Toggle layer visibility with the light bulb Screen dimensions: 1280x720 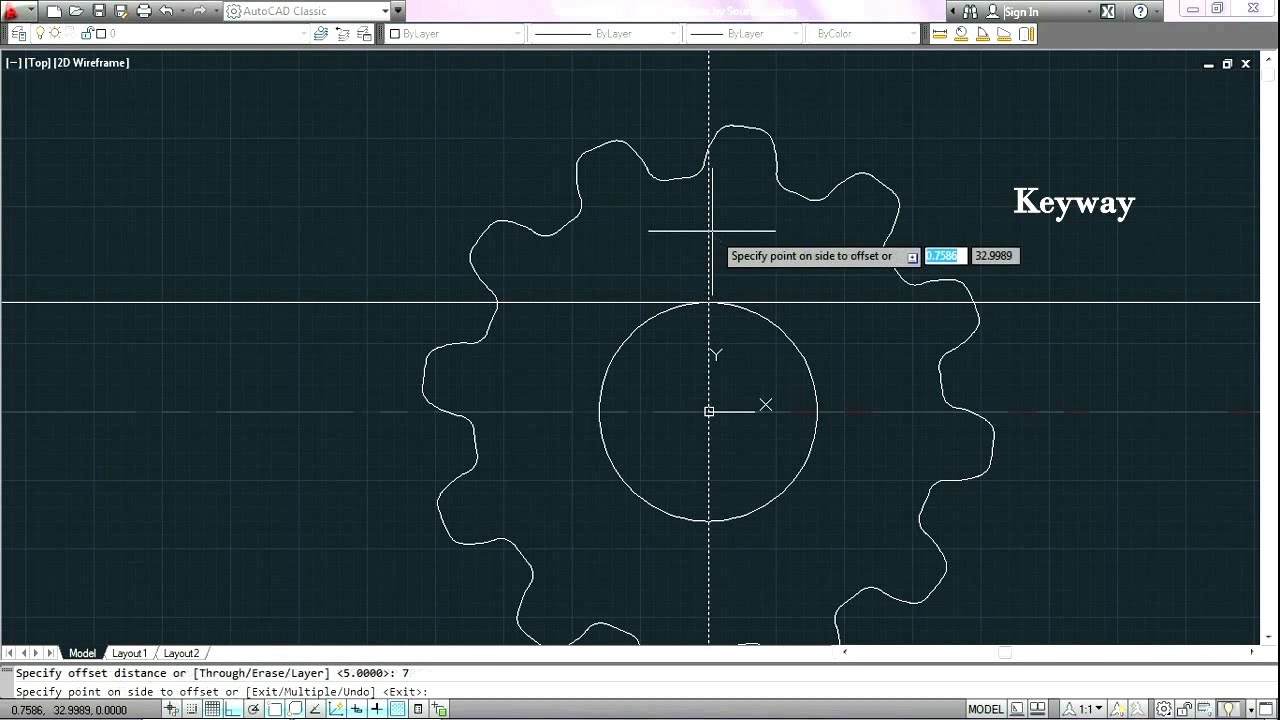tap(41, 33)
